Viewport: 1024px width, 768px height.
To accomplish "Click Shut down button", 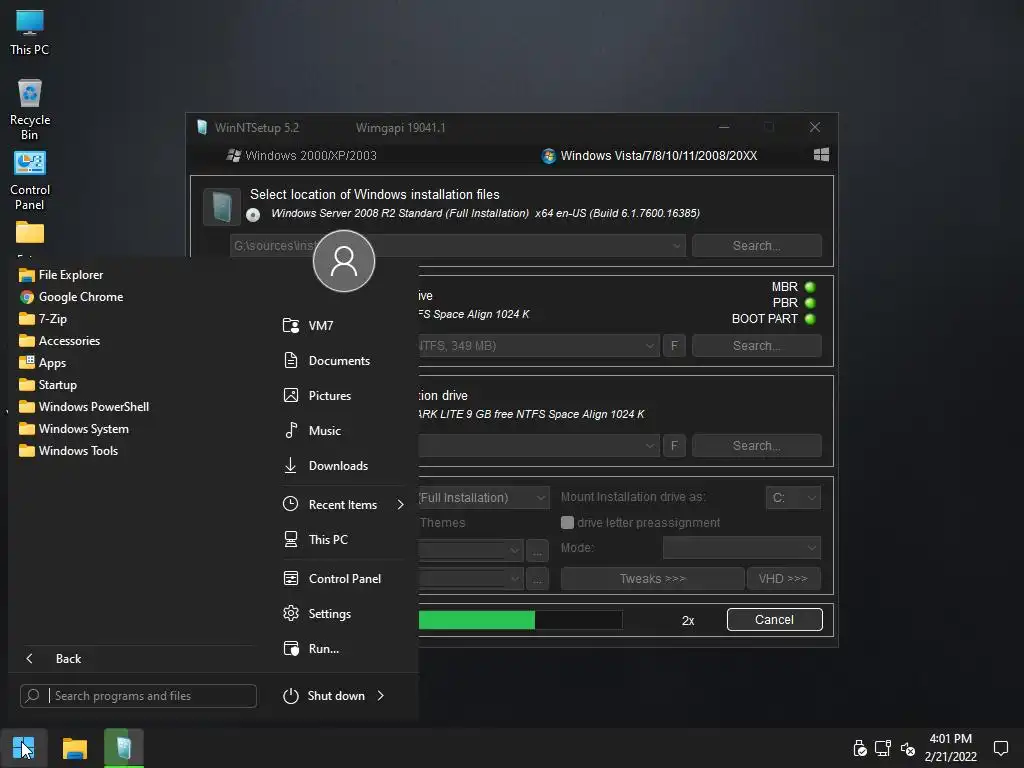I will (x=325, y=696).
